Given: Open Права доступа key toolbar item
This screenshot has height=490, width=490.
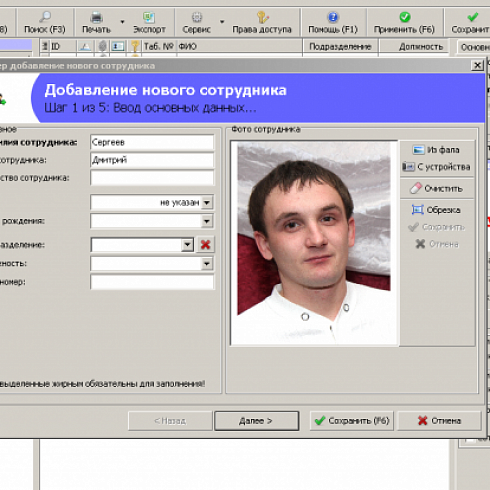Looking at the screenshot, I should point(262,23).
